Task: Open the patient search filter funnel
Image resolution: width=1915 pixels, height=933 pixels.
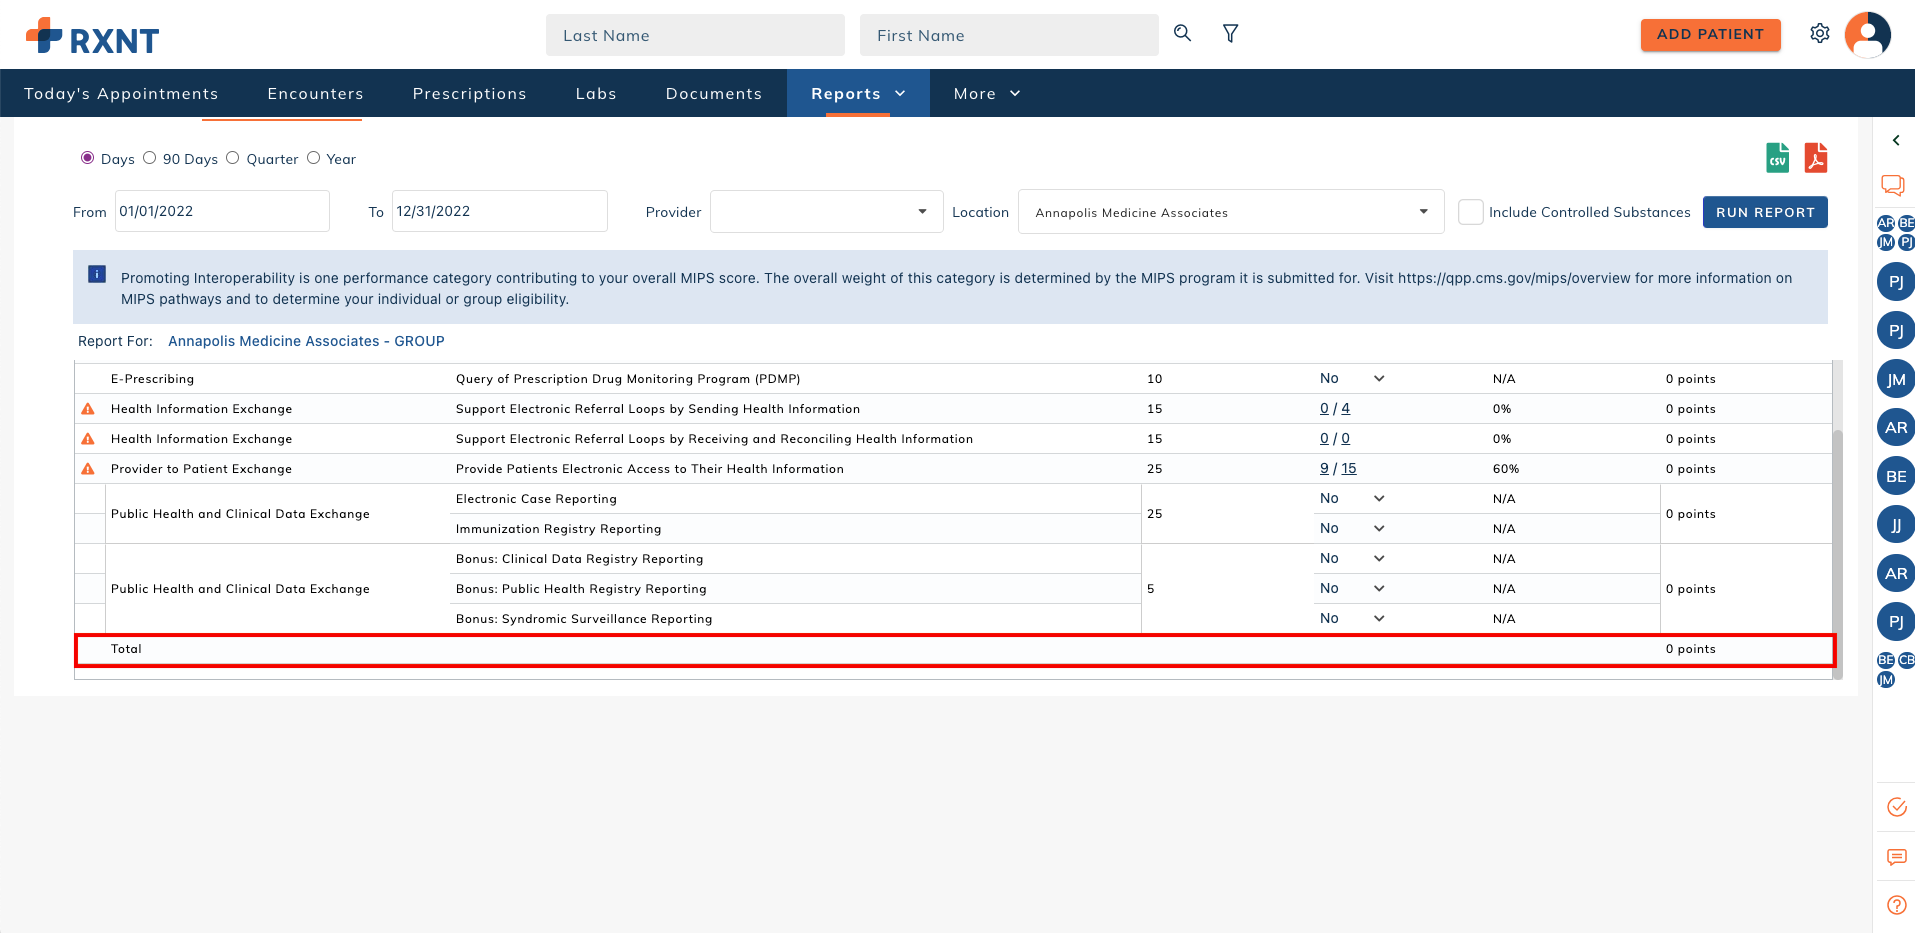Action: [x=1231, y=34]
